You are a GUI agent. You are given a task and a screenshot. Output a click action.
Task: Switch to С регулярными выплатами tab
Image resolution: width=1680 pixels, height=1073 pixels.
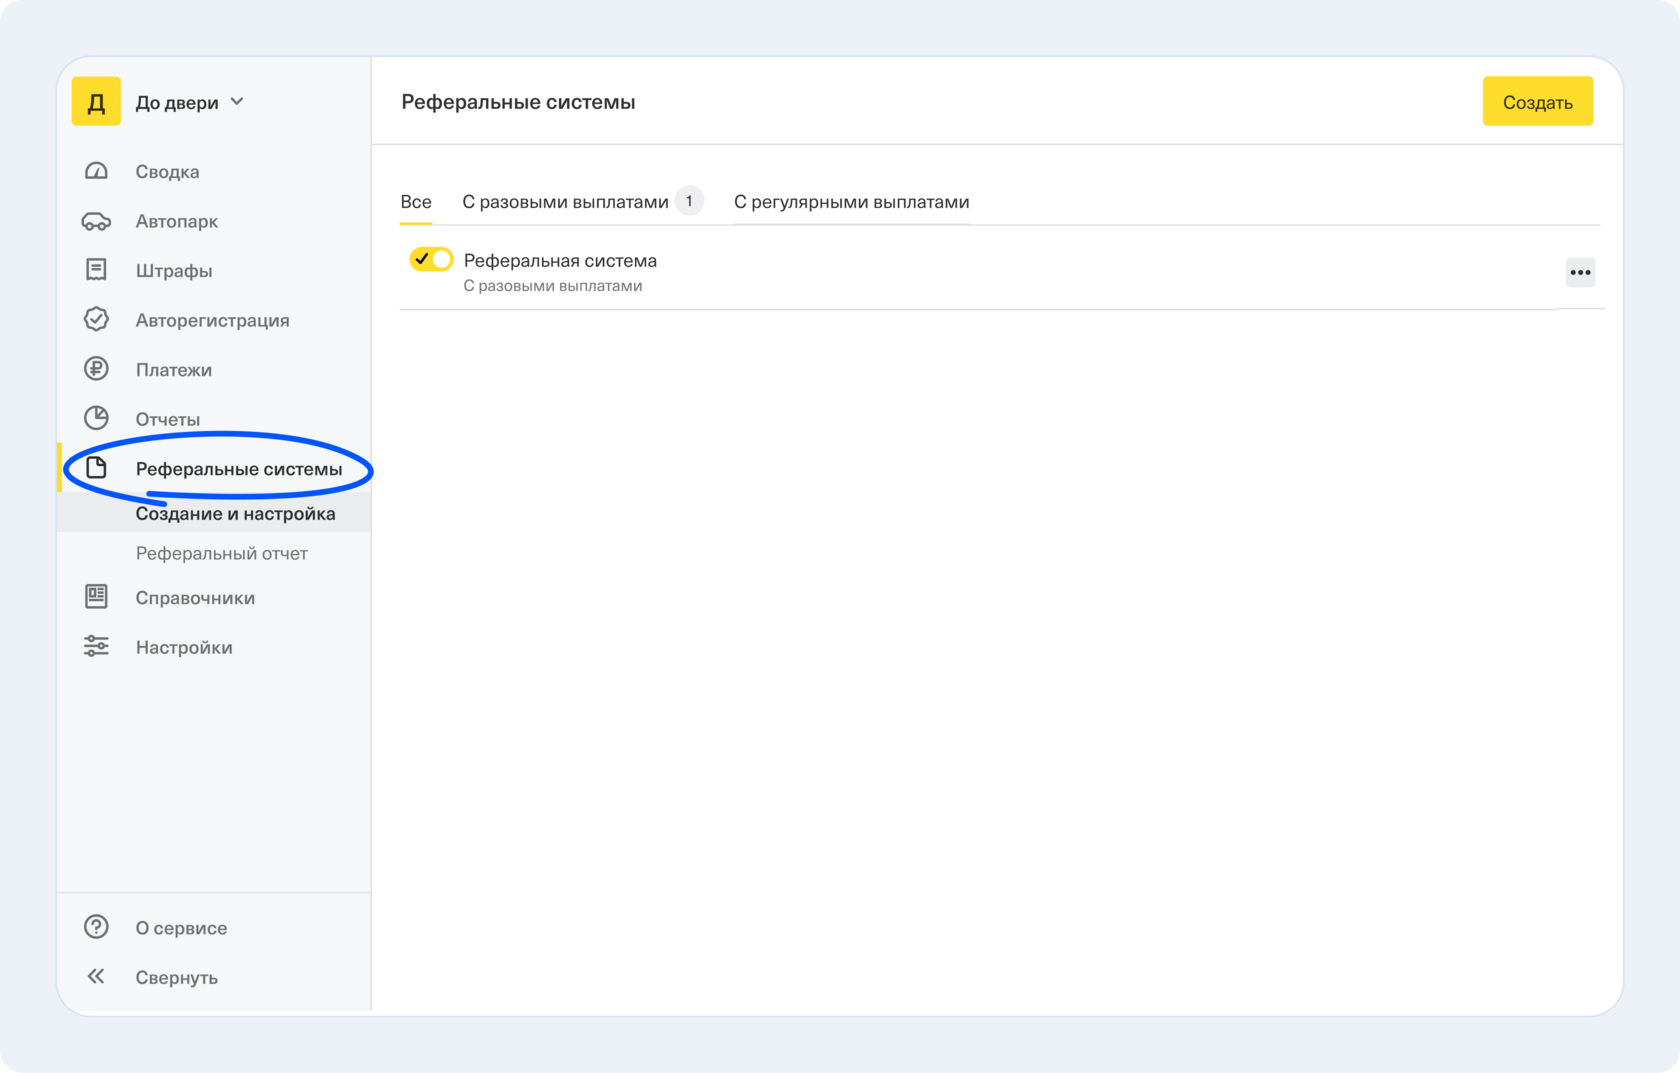[x=851, y=202]
